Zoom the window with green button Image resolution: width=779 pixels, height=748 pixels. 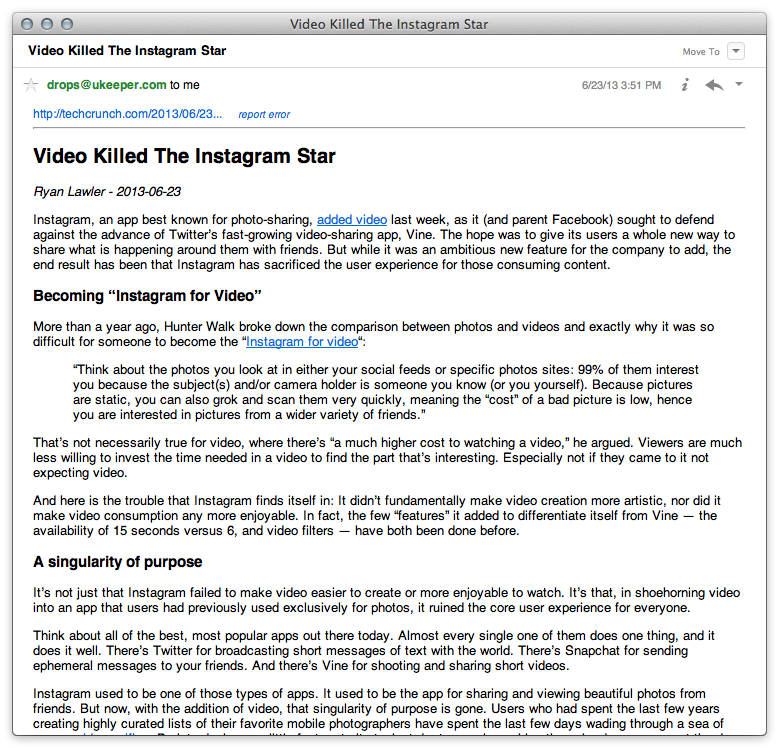68,23
